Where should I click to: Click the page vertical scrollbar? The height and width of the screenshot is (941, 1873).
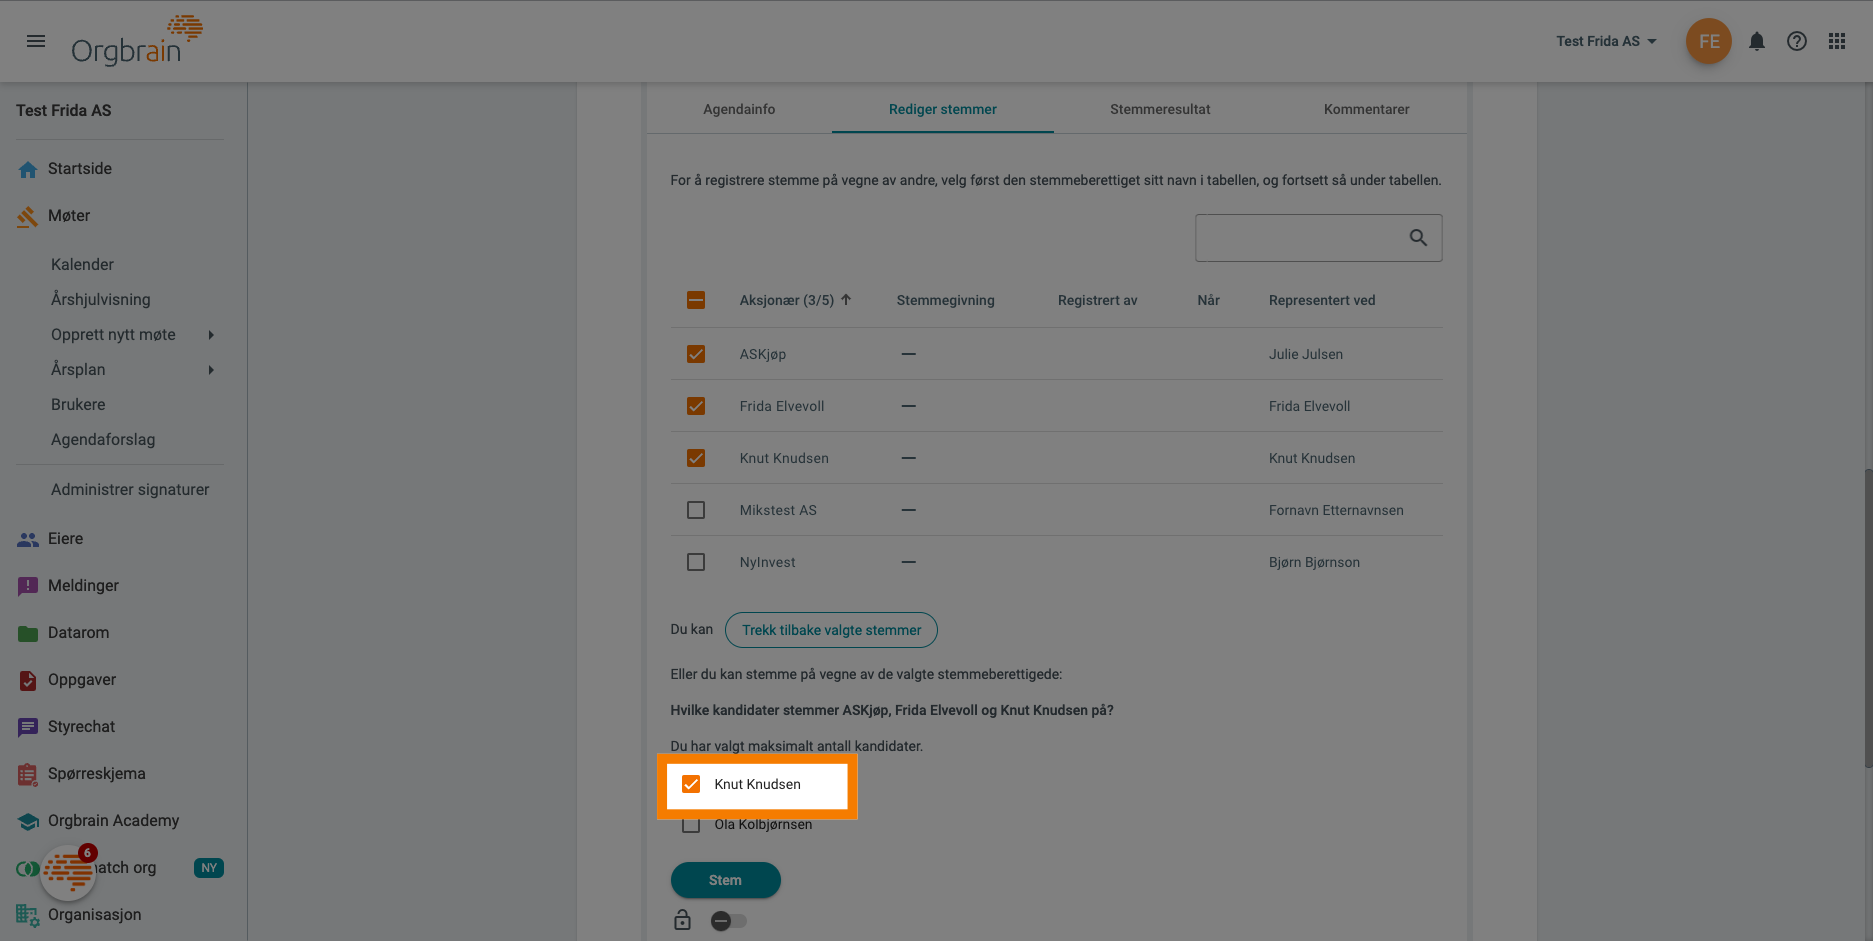tap(1867, 618)
